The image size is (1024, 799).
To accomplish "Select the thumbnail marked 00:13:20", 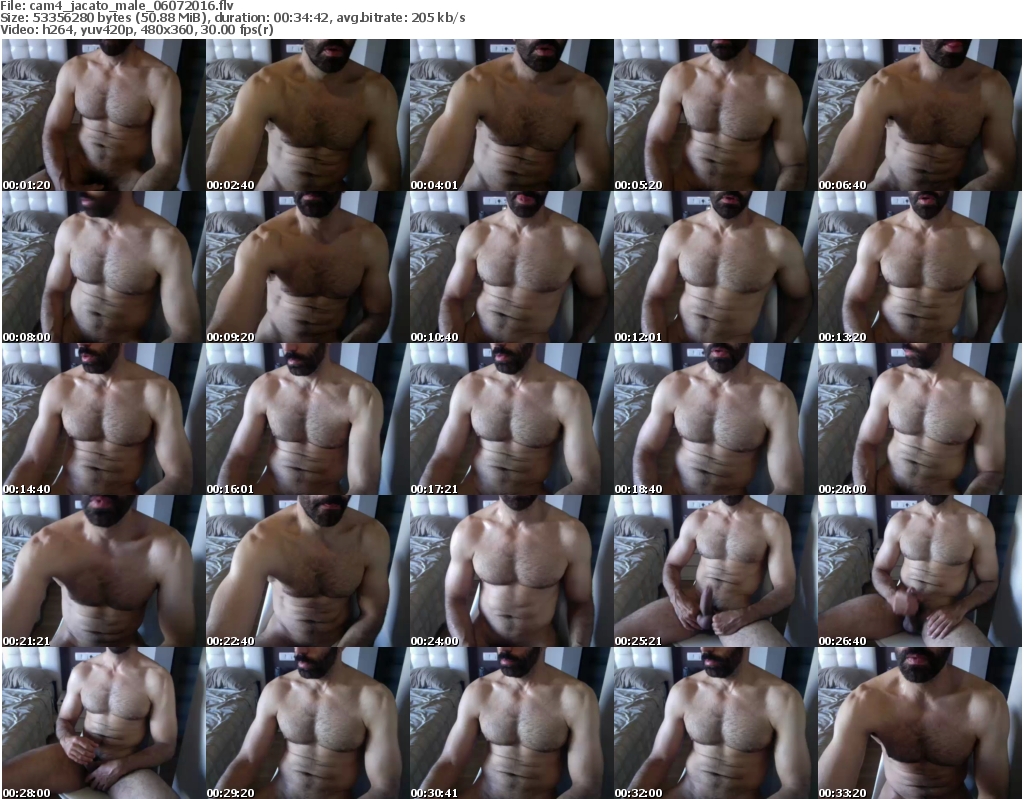I will point(918,267).
